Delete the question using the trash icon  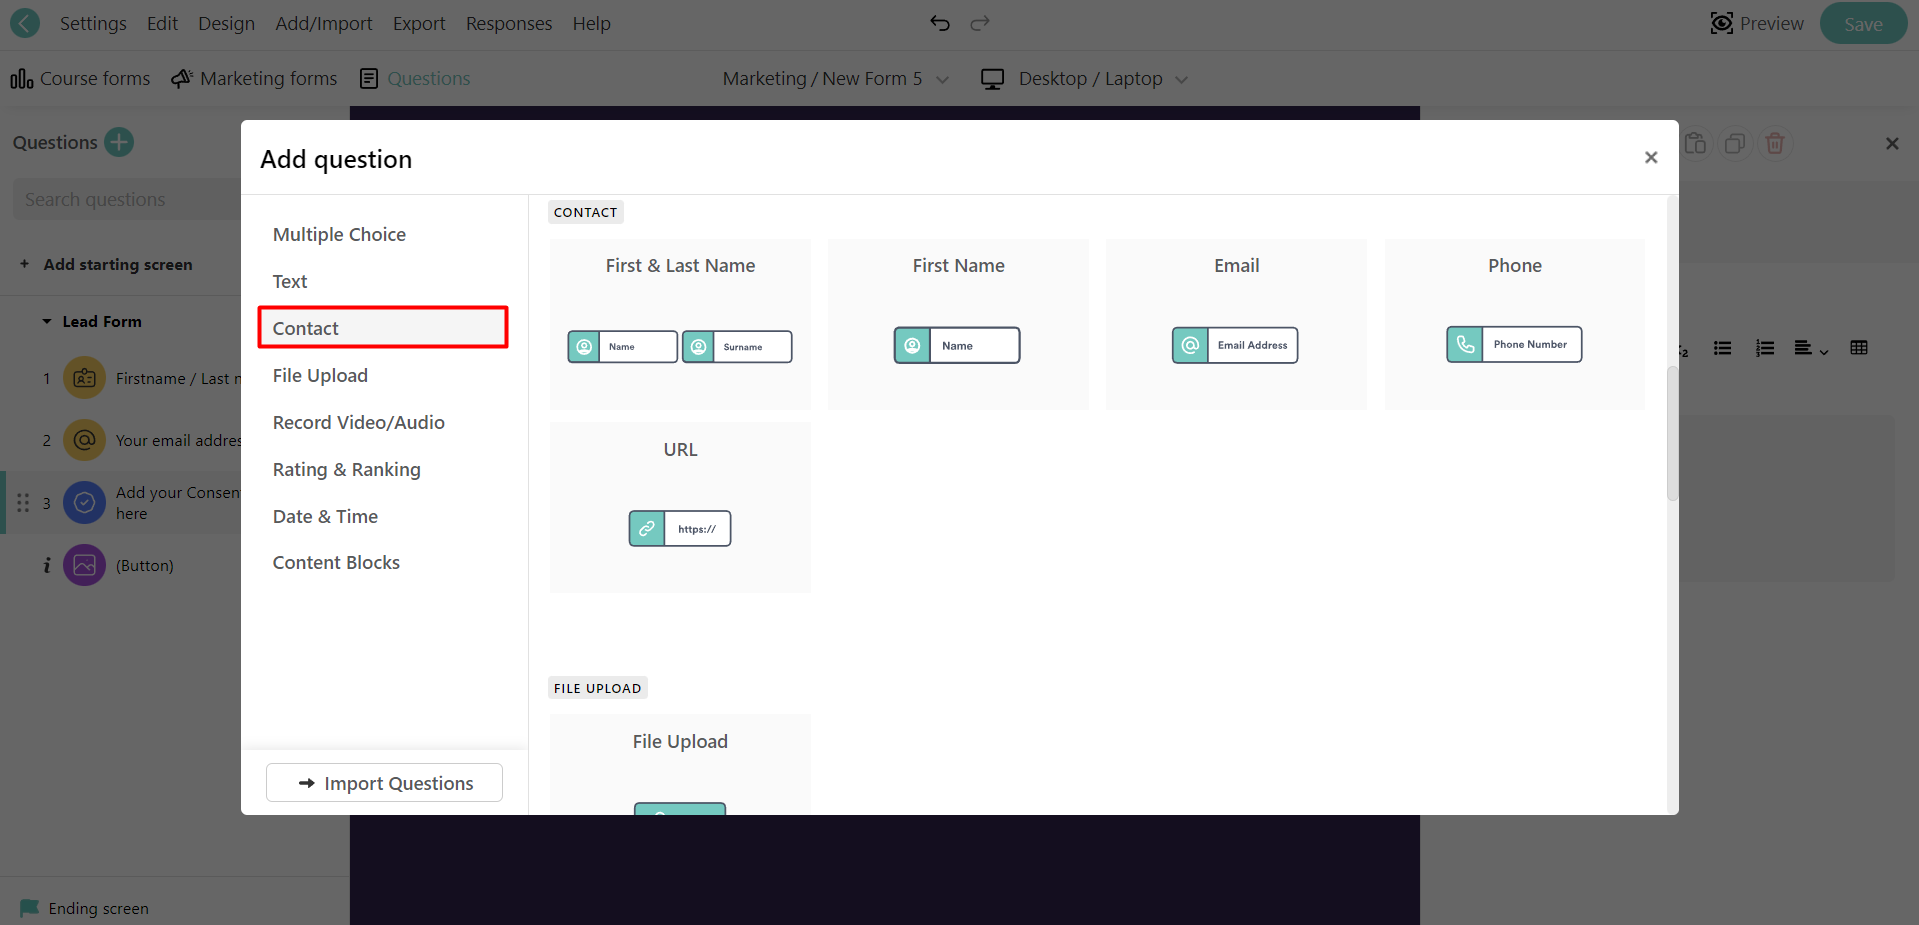1774,143
